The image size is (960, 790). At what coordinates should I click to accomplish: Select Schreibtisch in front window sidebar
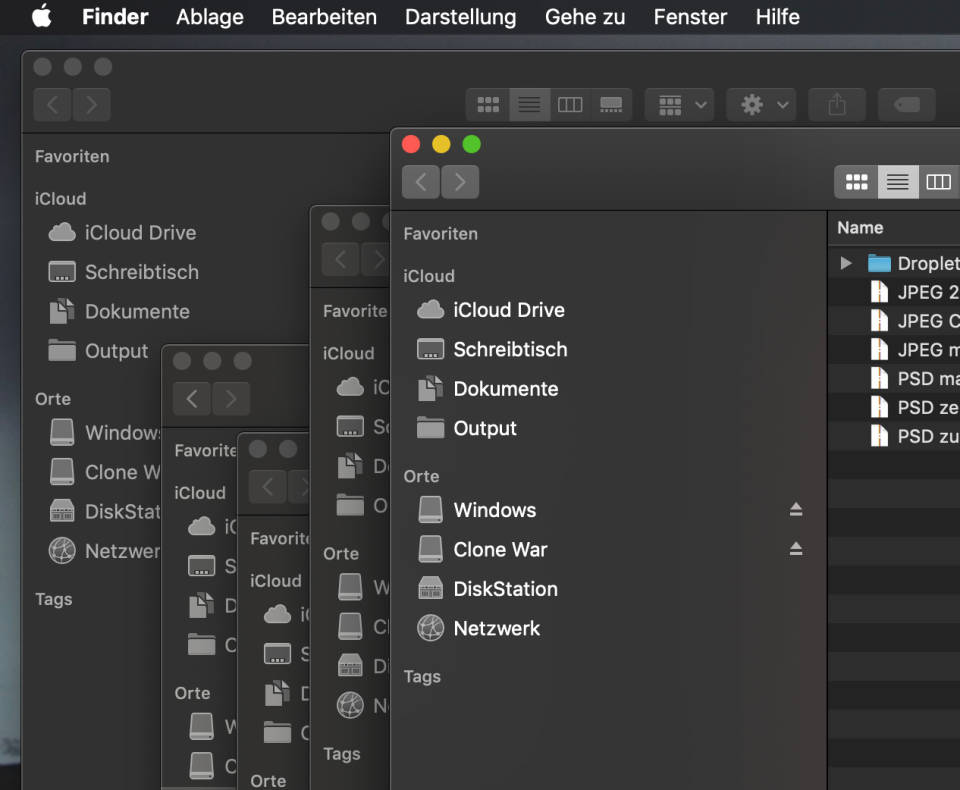tap(492, 349)
